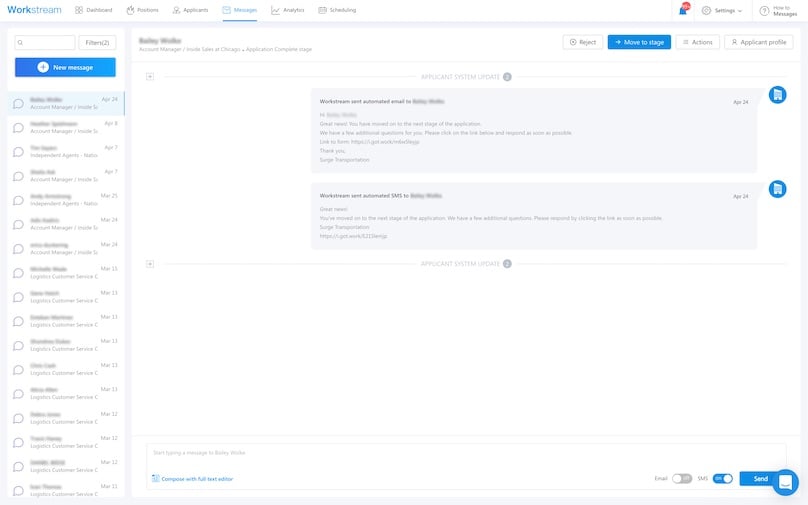Toggle the Email switch on
Screen dimensions: 808x505
tap(682, 479)
